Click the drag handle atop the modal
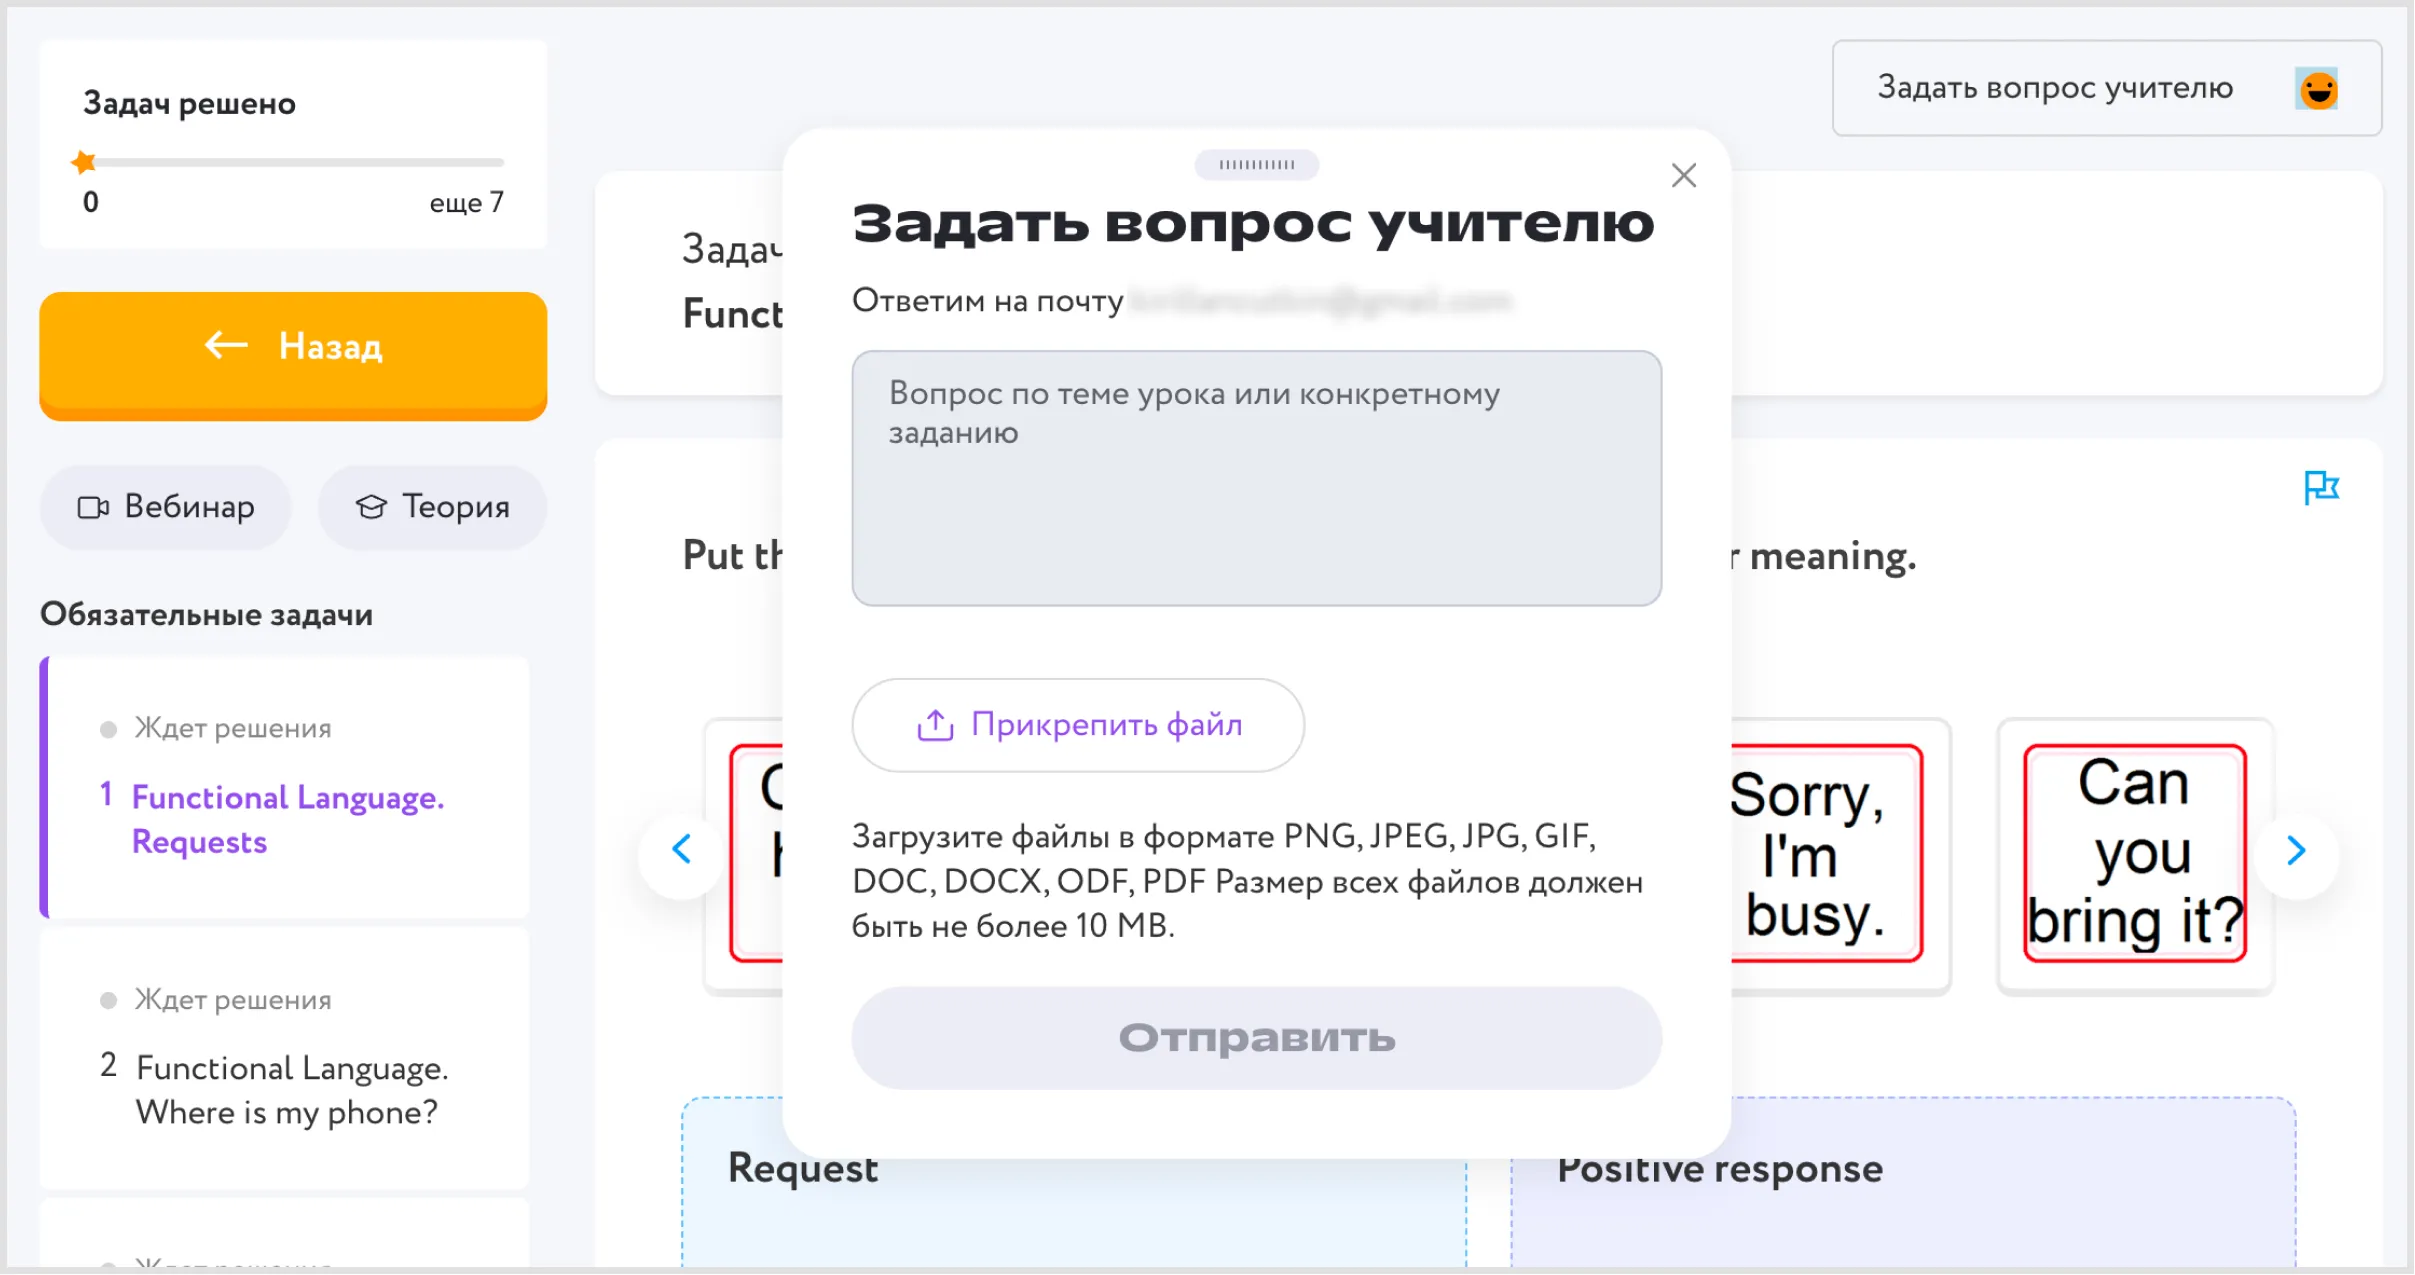The image size is (2415, 1275). tap(1257, 164)
